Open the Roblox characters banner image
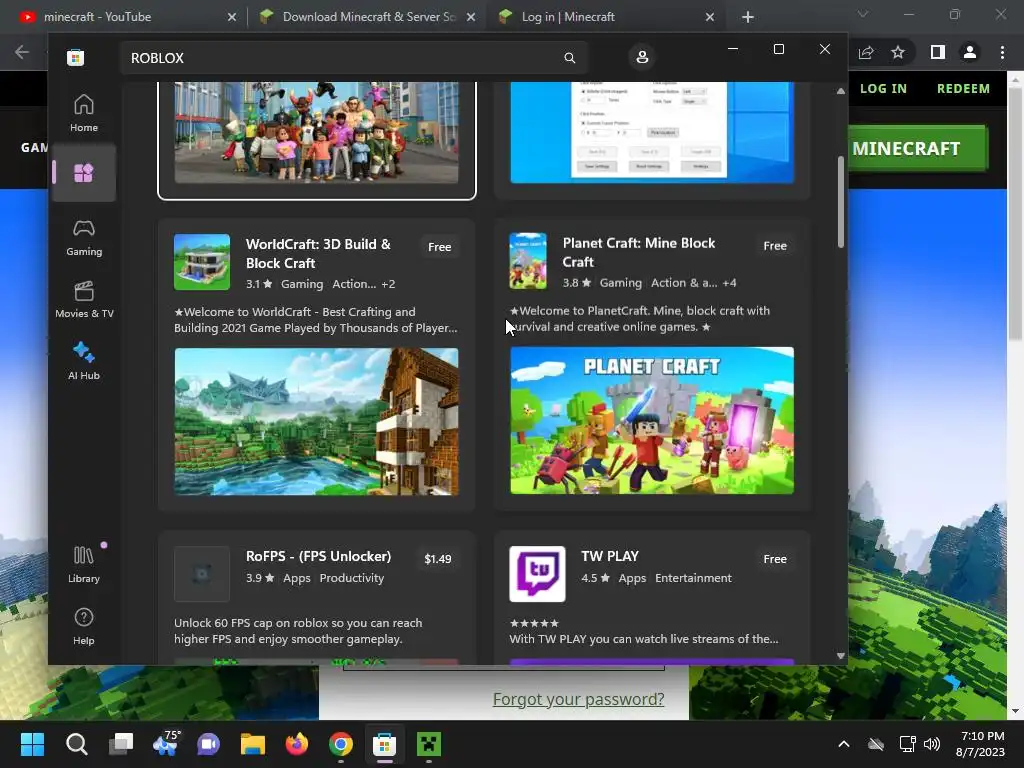Viewport: 1024px width, 768px height. coord(316,132)
